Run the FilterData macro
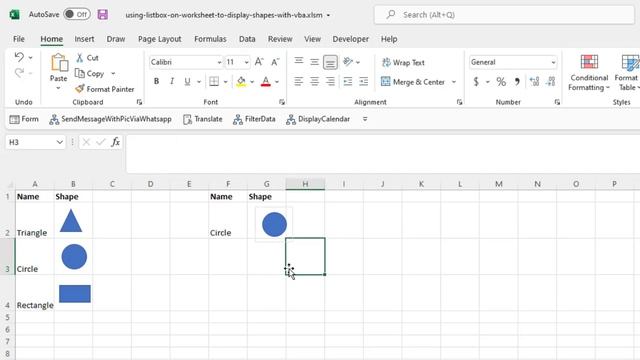640x360 pixels. (254, 119)
